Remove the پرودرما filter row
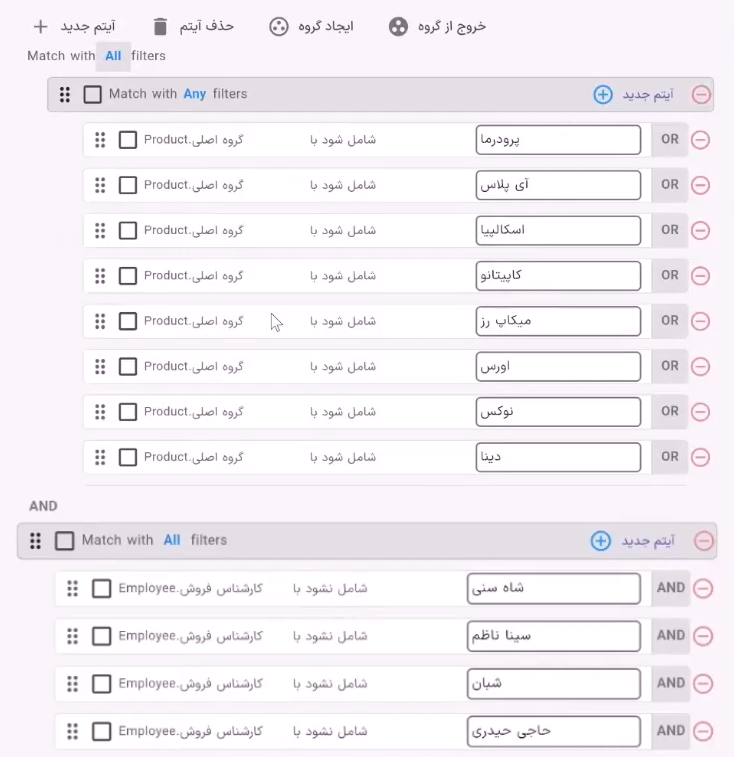The height and width of the screenshot is (757, 734). point(700,140)
